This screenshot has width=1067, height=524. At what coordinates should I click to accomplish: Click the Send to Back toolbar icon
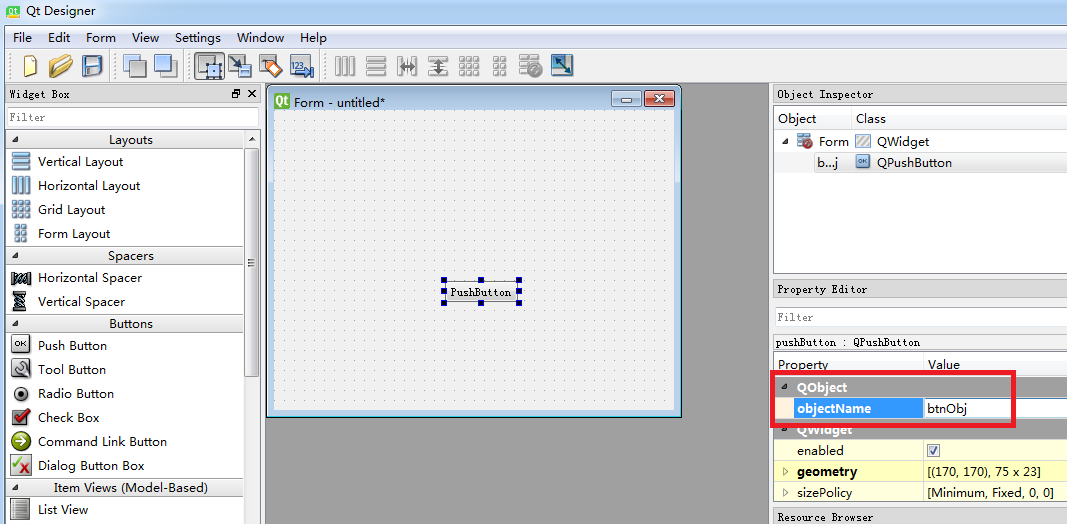pos(135,66)
